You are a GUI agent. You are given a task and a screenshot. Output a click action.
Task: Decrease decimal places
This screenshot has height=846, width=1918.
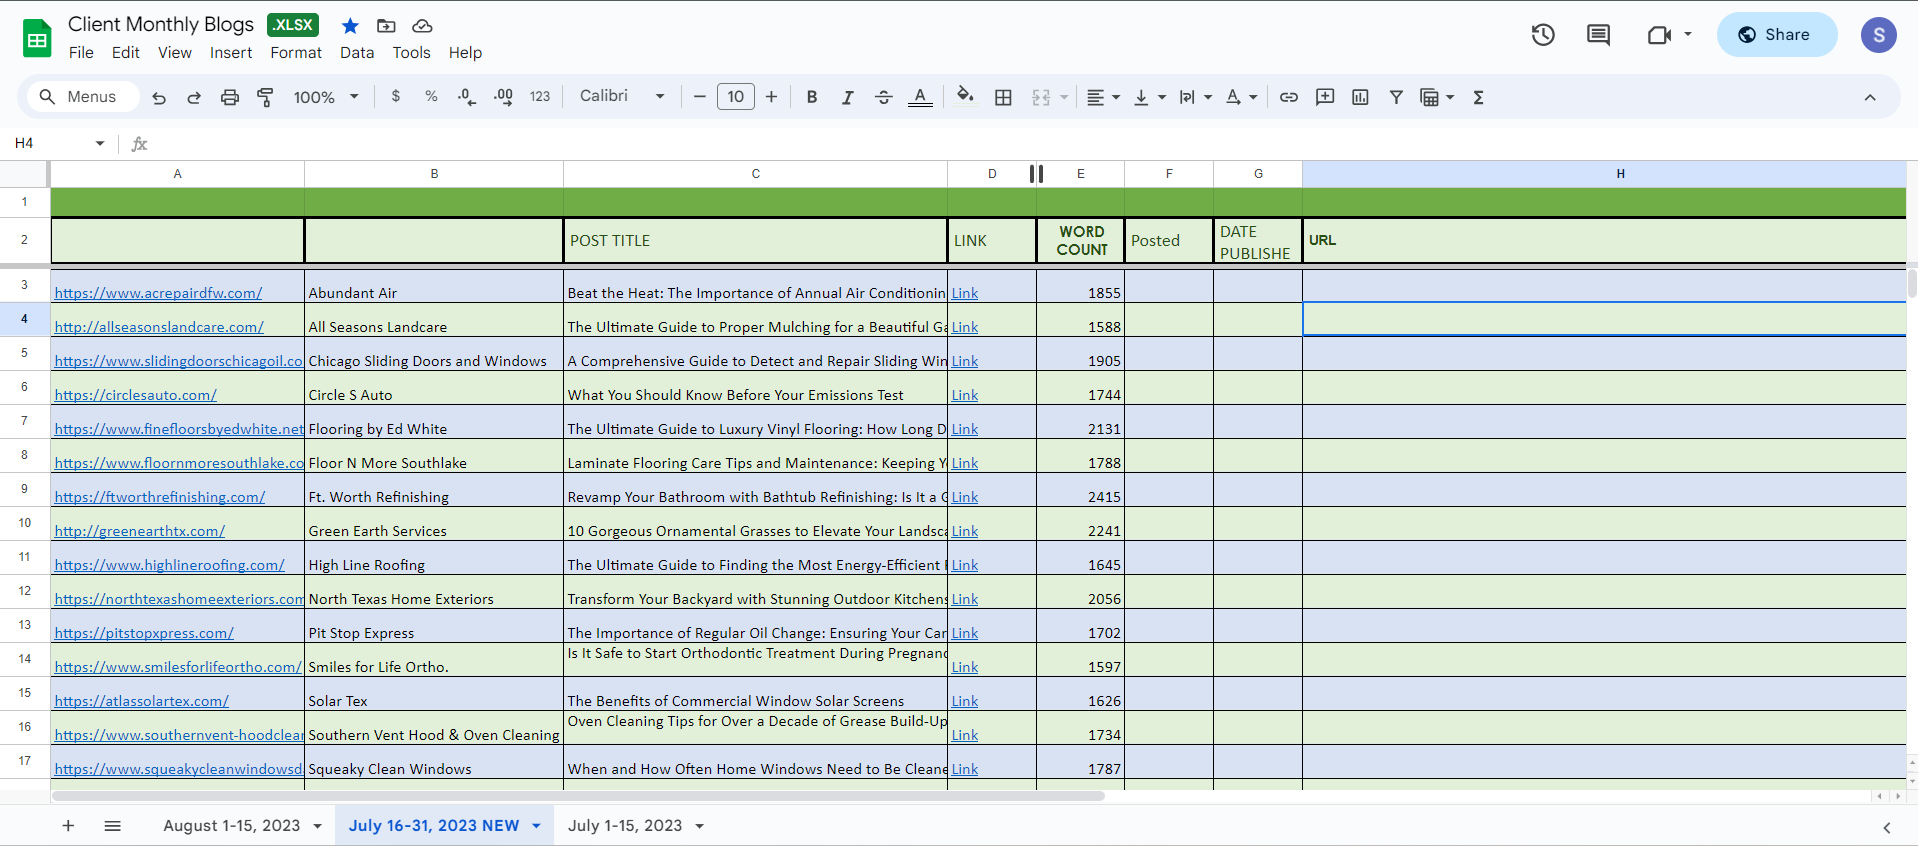(466, 97)
